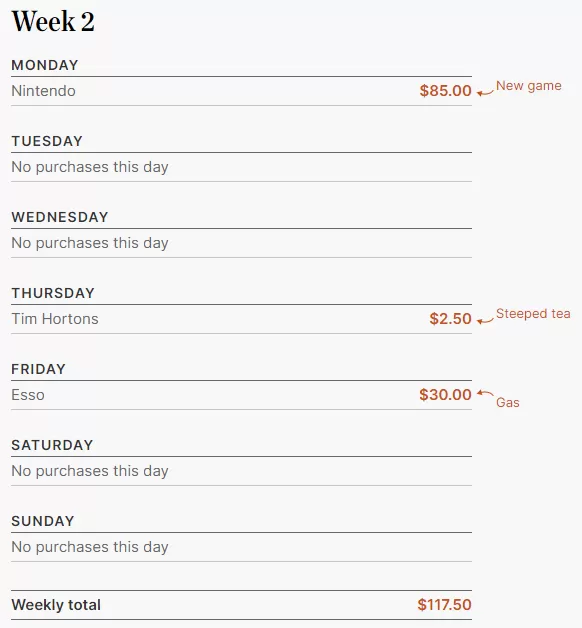Select the Week 2 heading
The image size is (582, 628).
click(x=53, y=21)
